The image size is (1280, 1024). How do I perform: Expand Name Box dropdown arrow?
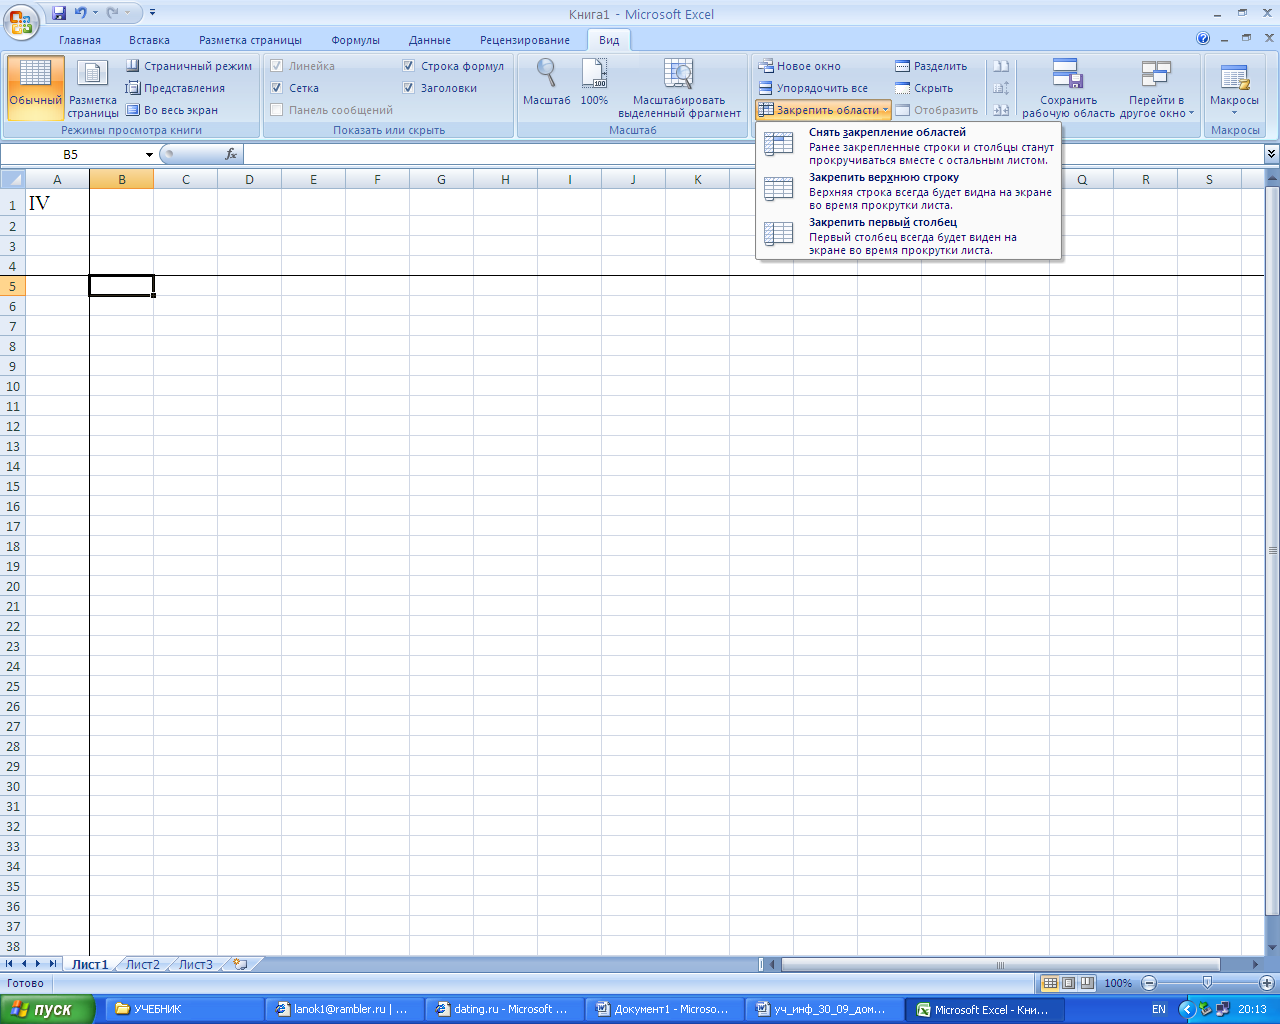[x=149, y=155]
